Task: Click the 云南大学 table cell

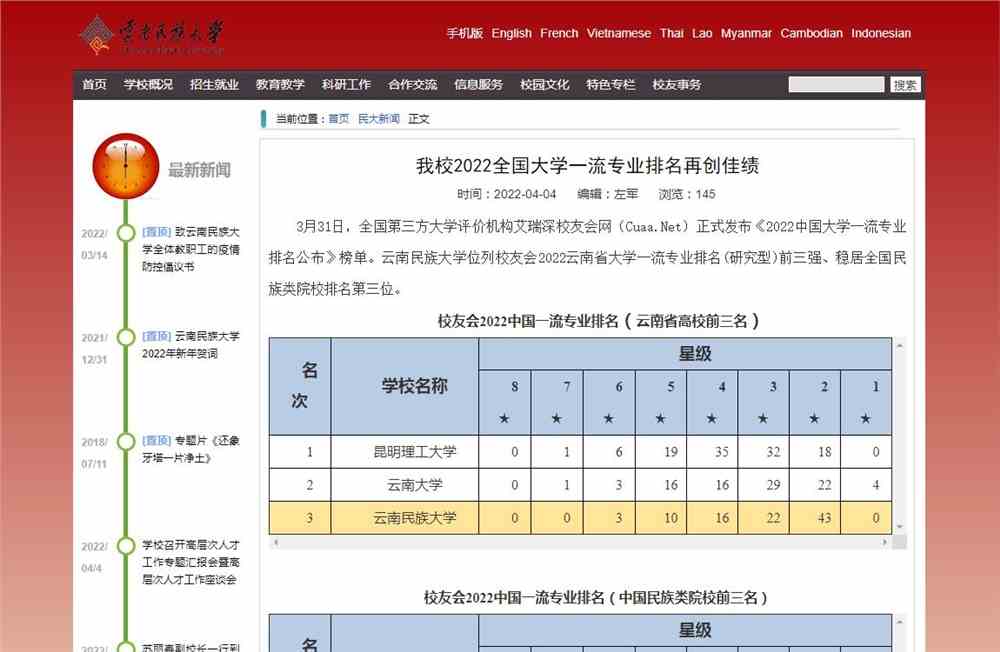Action: pyautogui.click(x=404, y=485)
